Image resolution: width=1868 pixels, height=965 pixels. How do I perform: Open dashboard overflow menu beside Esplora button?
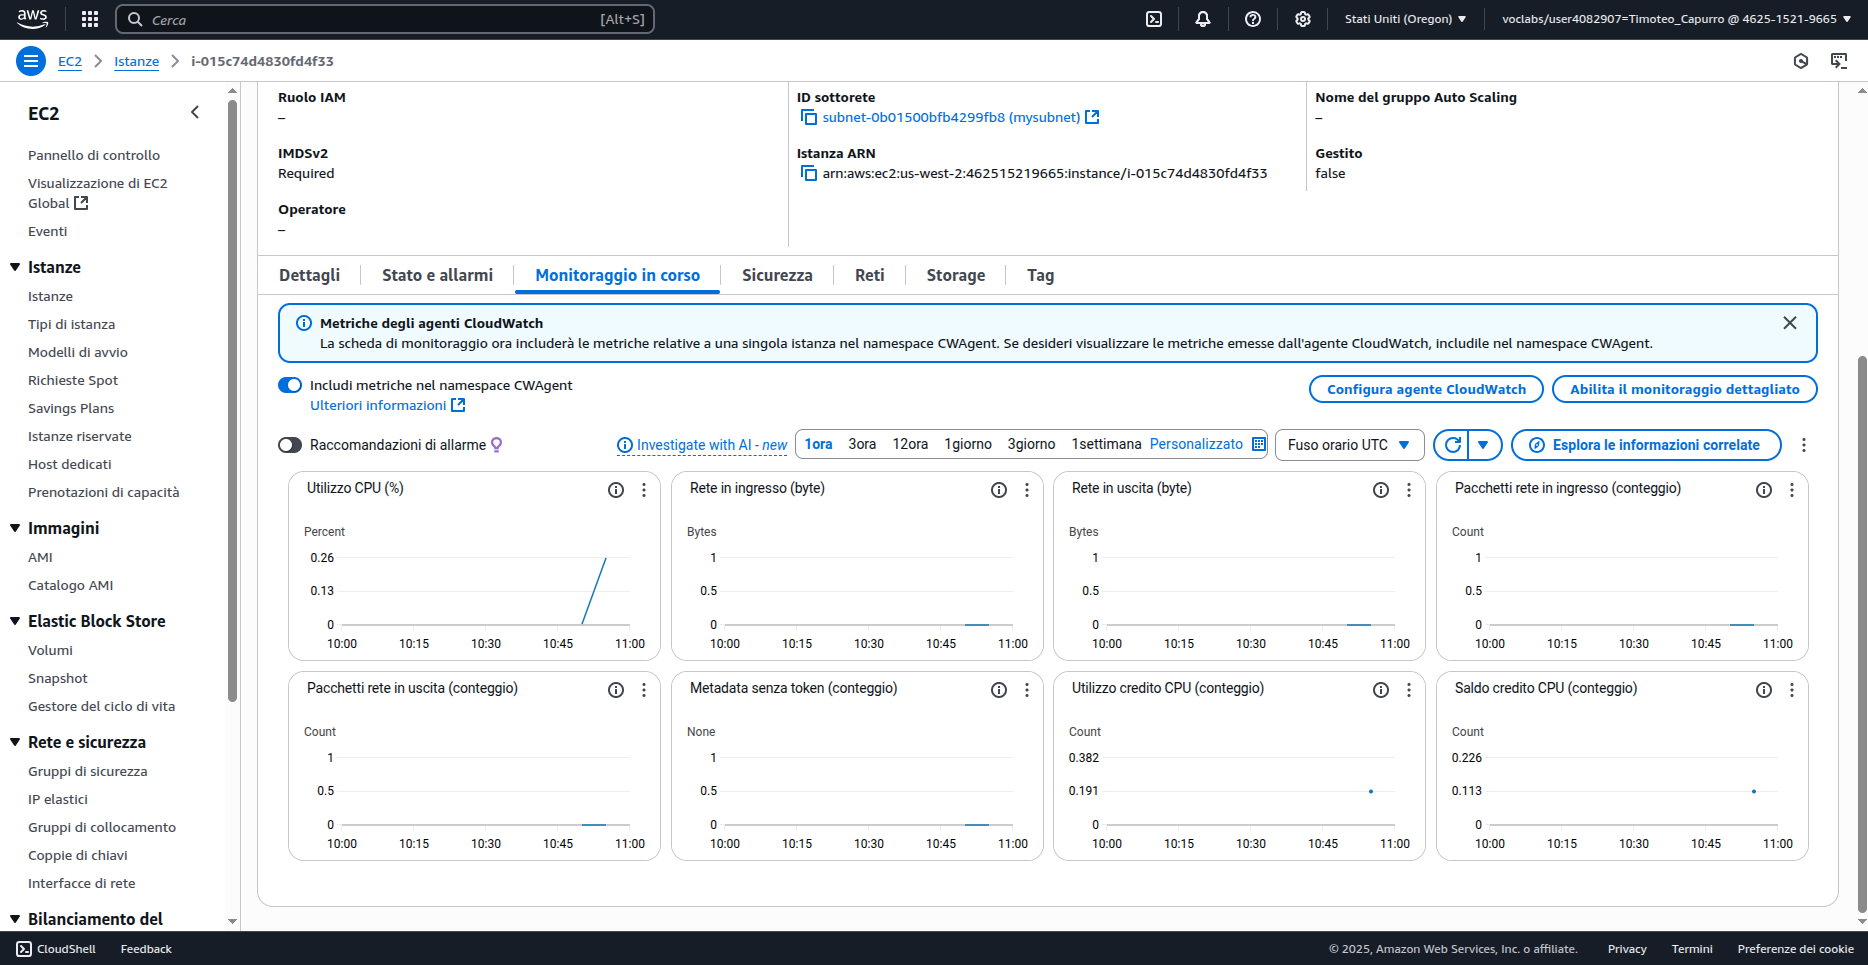pyautogui.click(x=1804, y=445)
